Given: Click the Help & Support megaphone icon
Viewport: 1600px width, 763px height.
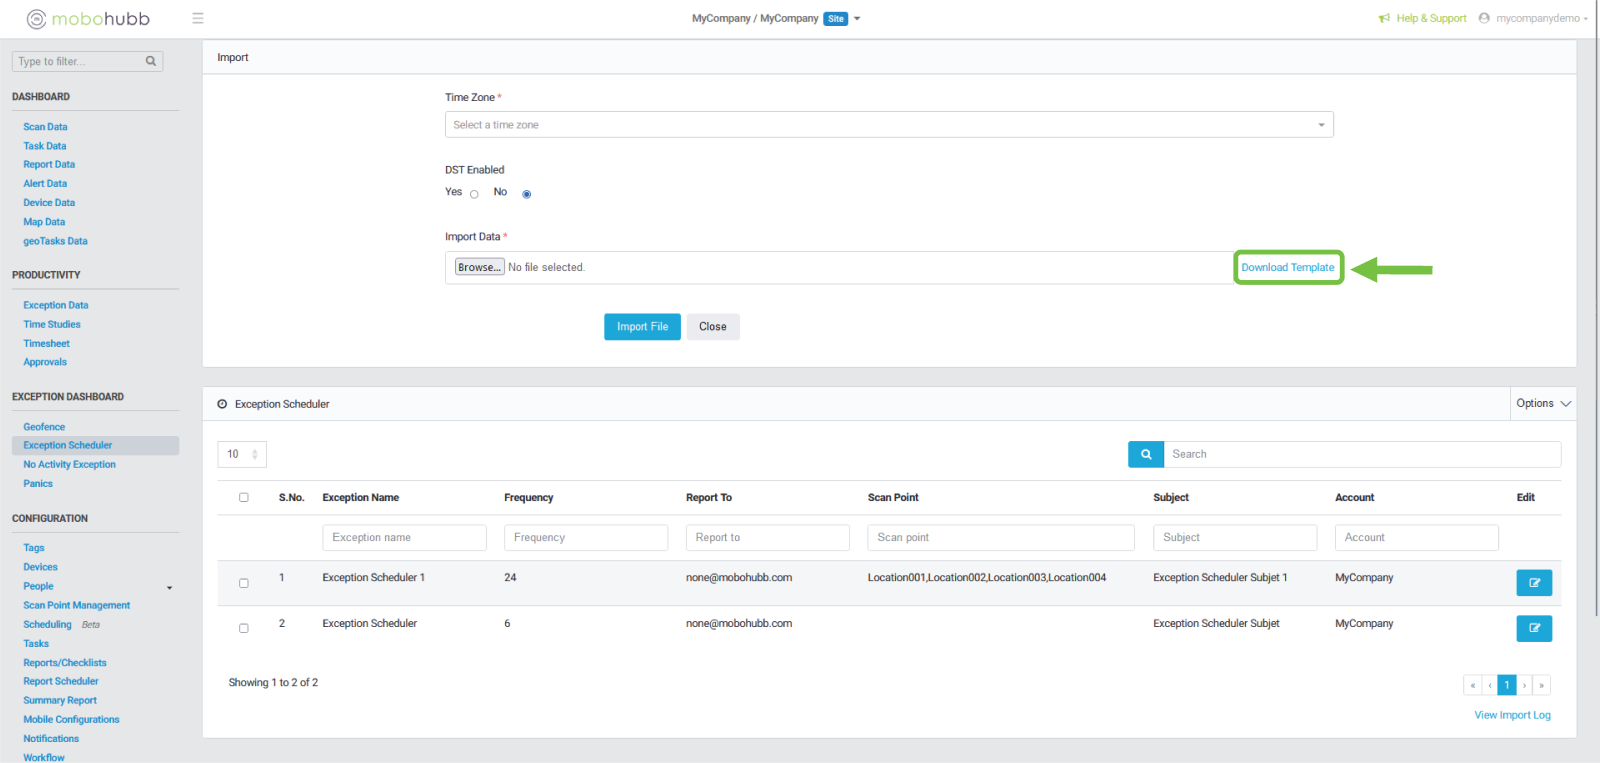Looking at the screenshot, I should coord(1384,18).
